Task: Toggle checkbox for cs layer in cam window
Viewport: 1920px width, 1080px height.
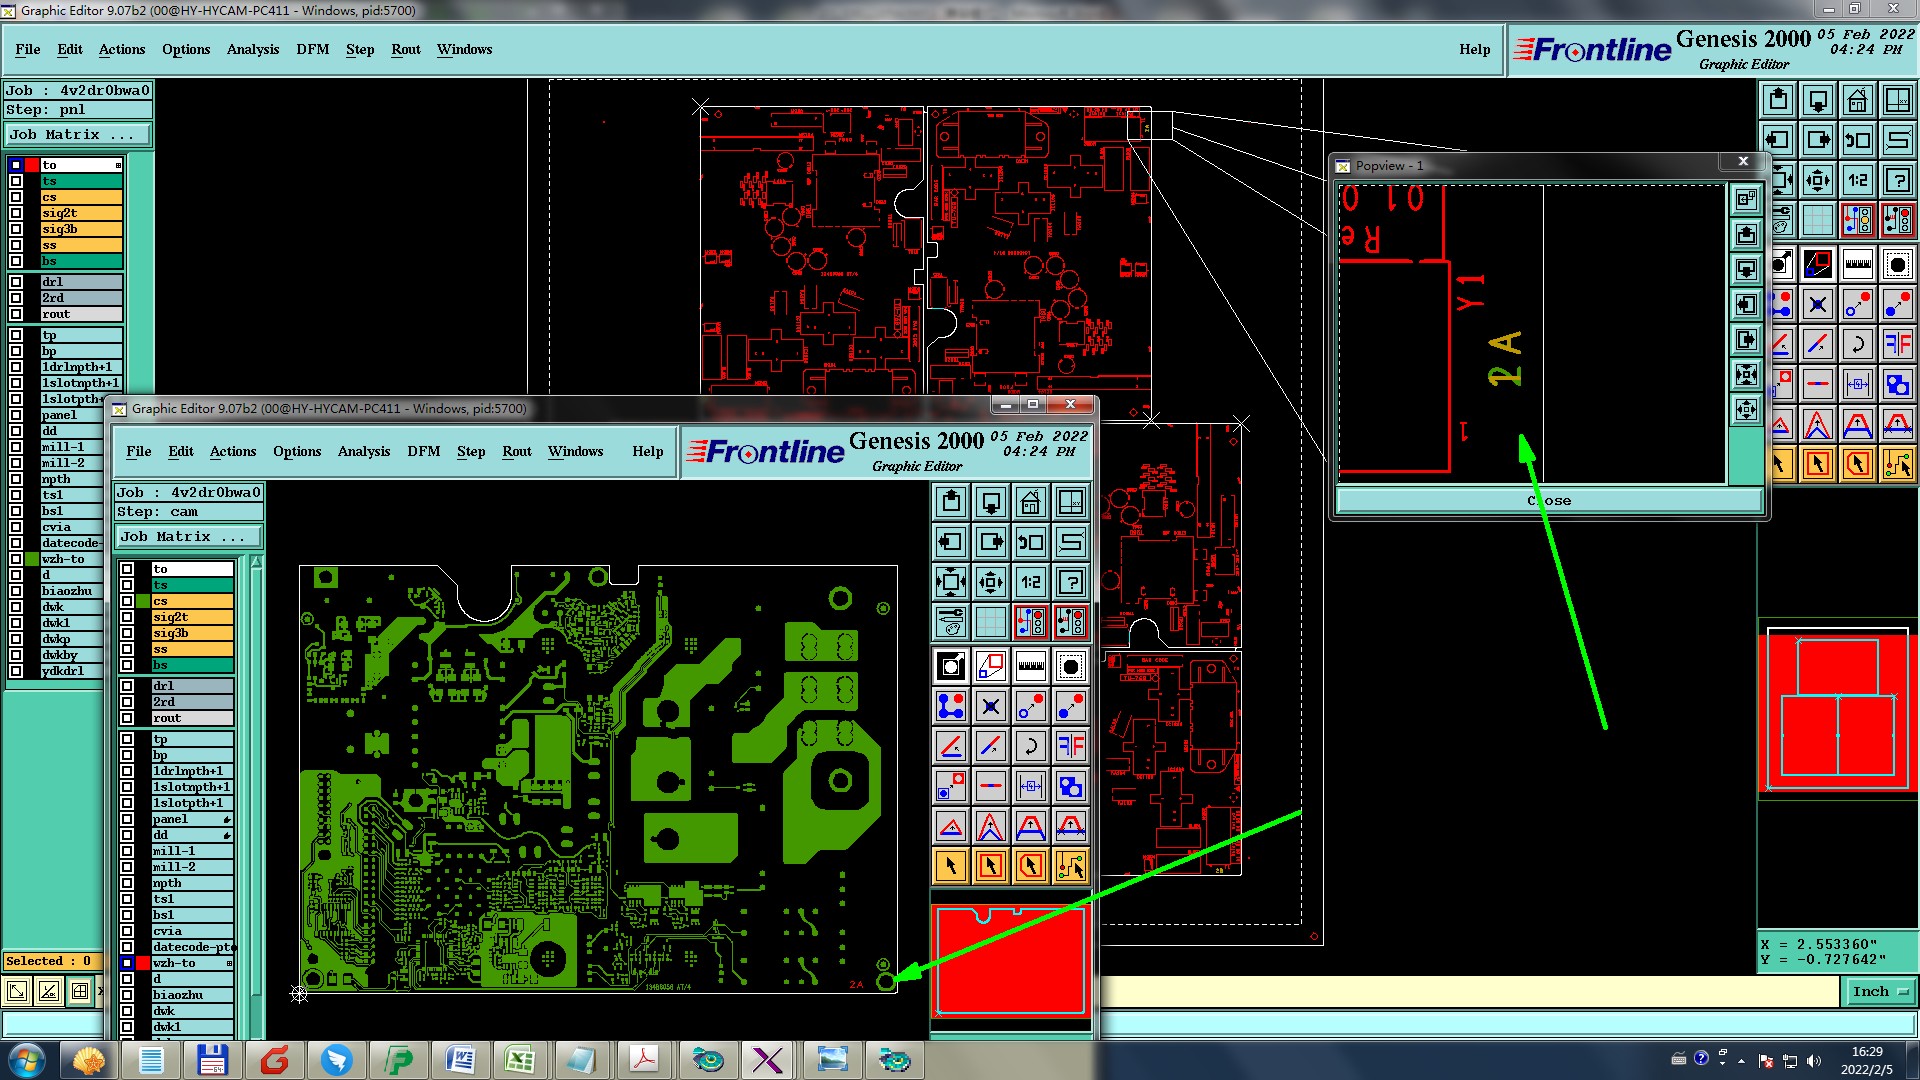Action: click(x=127, y=601)
